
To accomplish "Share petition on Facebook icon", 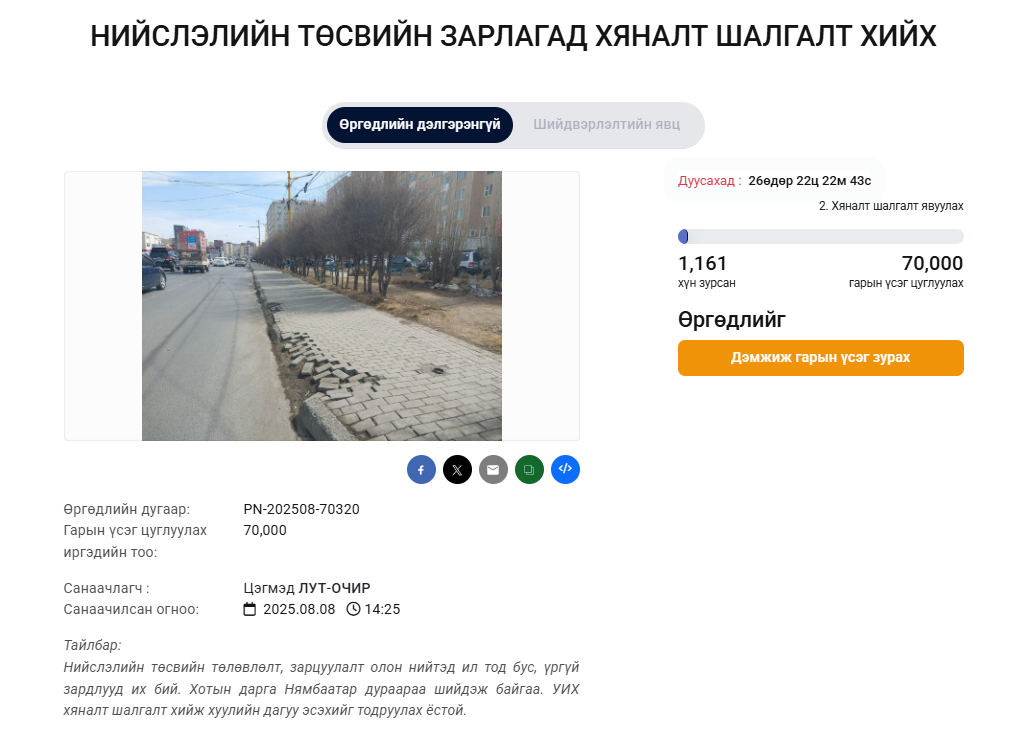I will coord(421,470).
